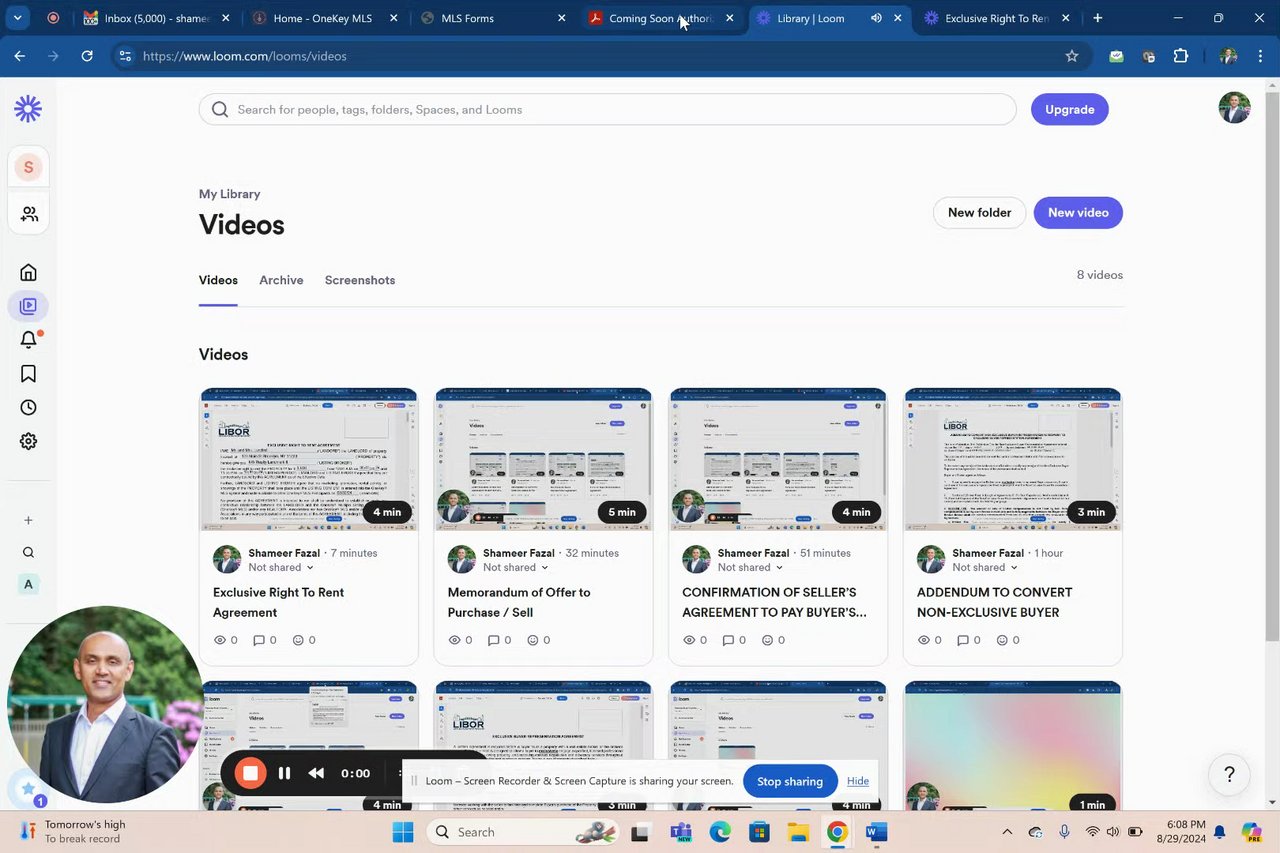Open the 3 min ADDENDUM TO CONVERT thumbnail
Viewport: 1280px width, 853px height.
(1013, 459)
